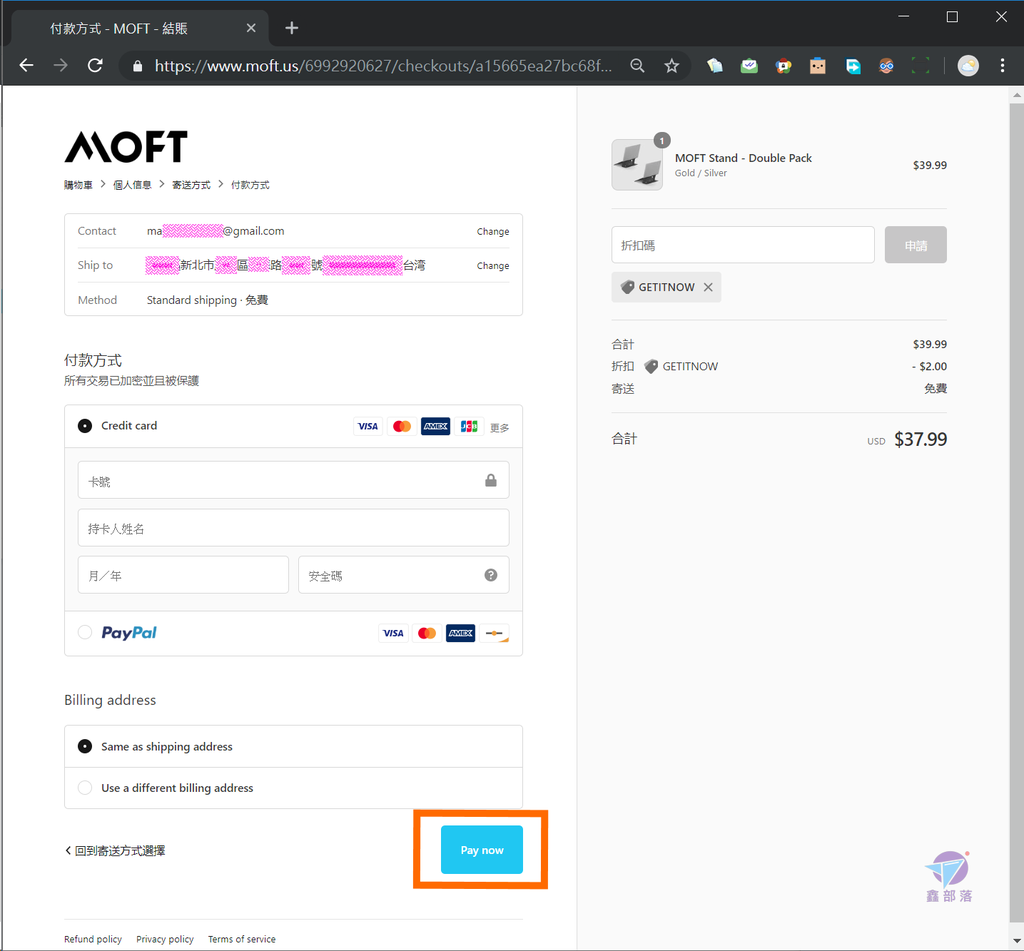Show more card types via 更多
Screen dimensions: 1024x951
pyautogui.click(x=500, y=428)
